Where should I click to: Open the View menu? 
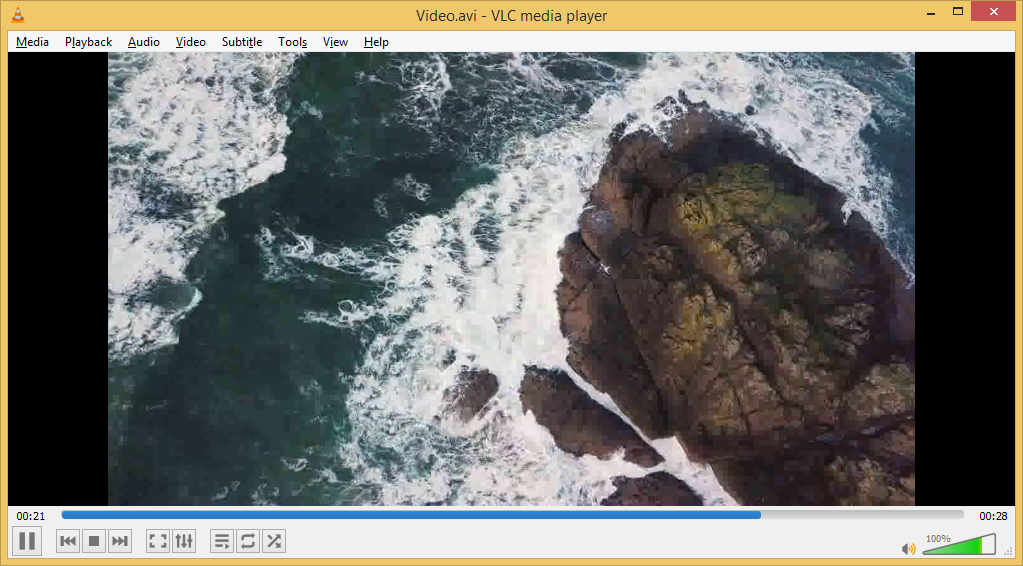tap(335, 42)
